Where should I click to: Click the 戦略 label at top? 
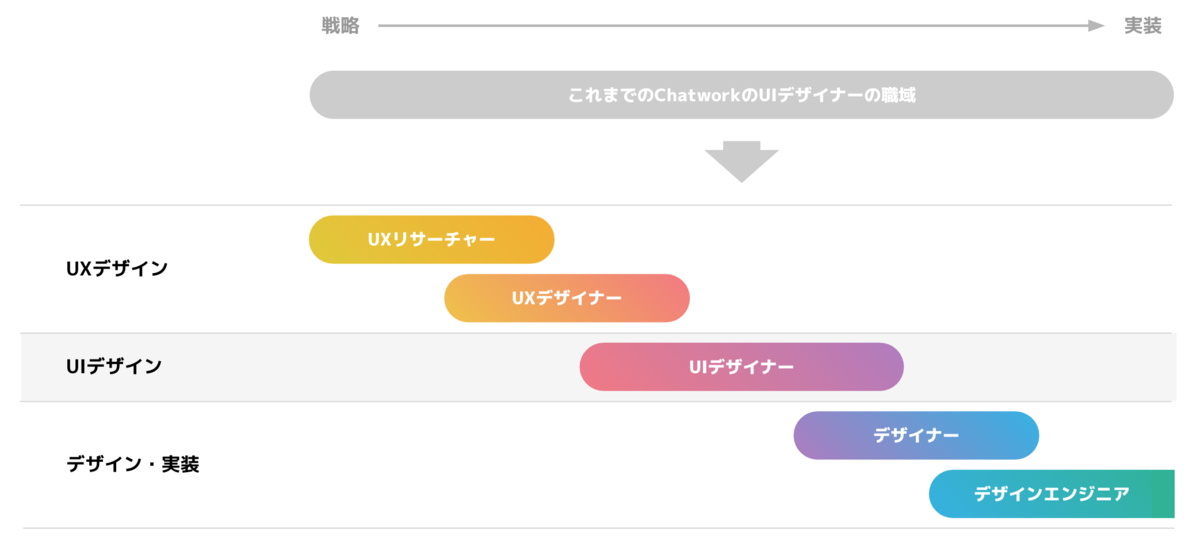point(340,26)
